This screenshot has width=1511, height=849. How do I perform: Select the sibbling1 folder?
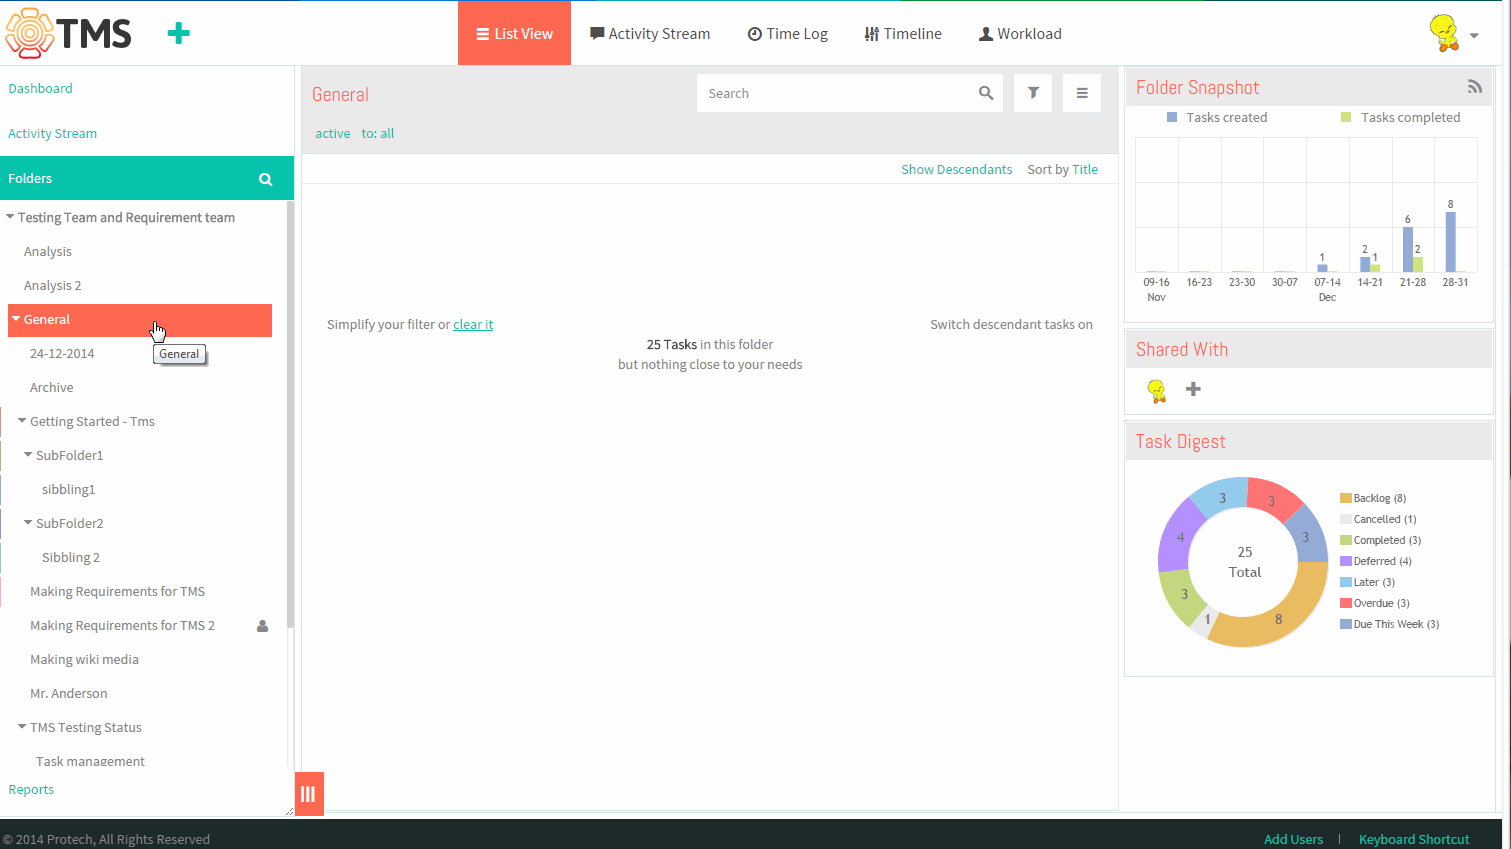click(x=68, y=489)
